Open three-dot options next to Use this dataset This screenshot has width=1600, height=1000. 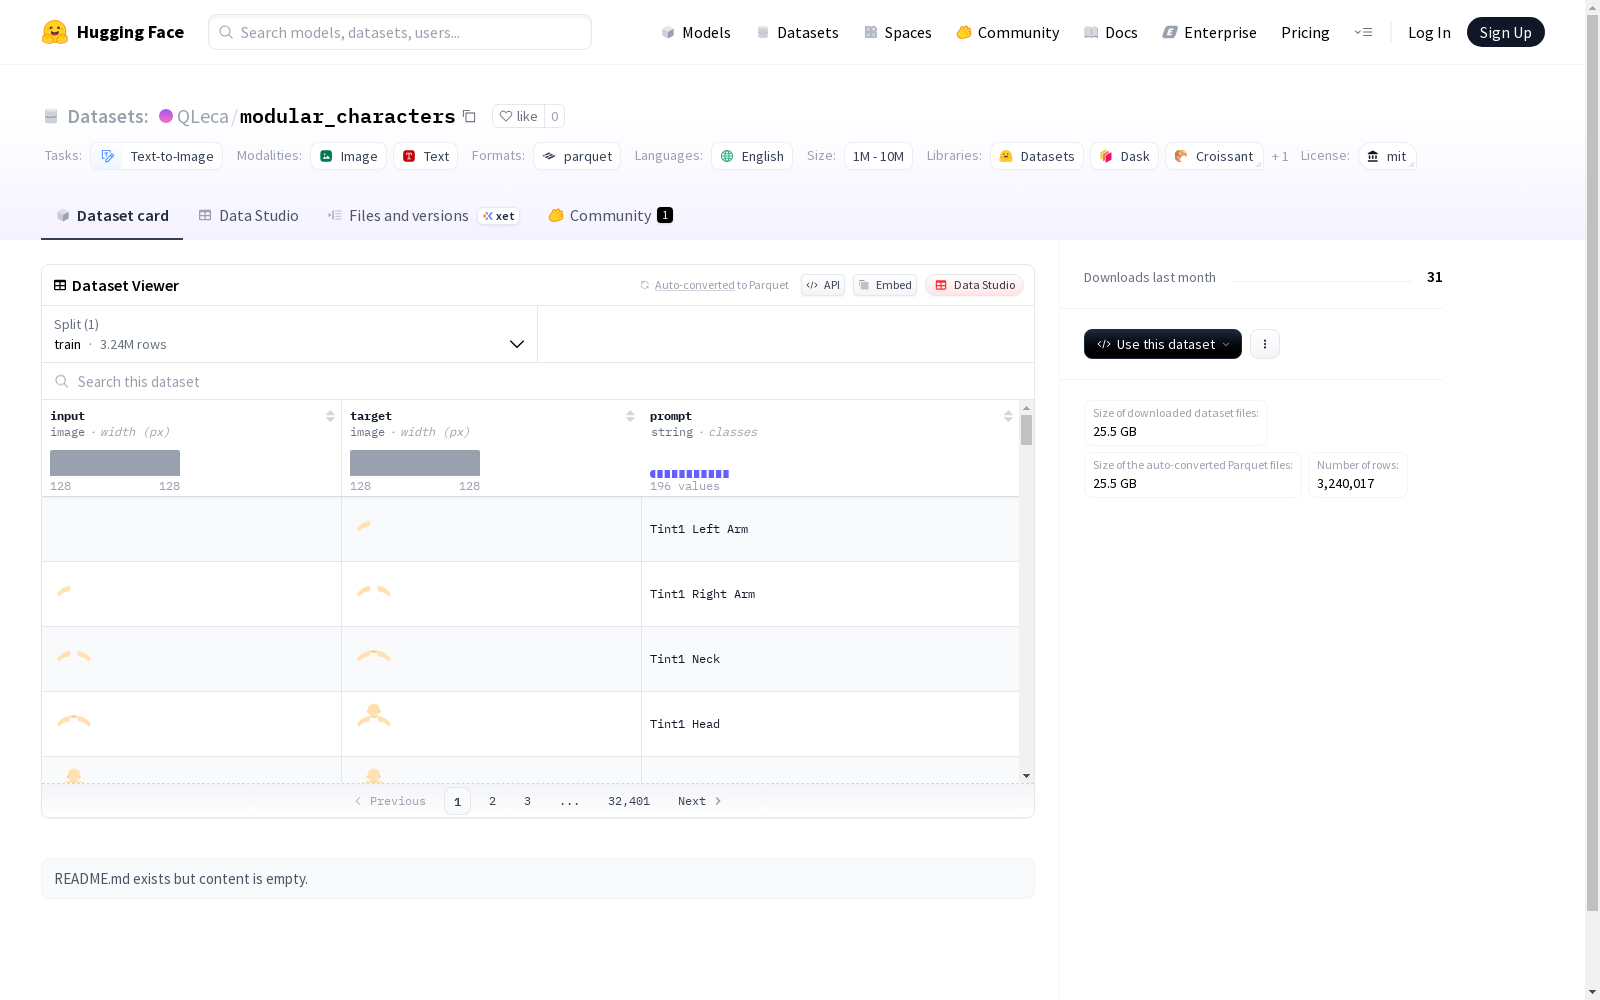[x=1265, y=344]
